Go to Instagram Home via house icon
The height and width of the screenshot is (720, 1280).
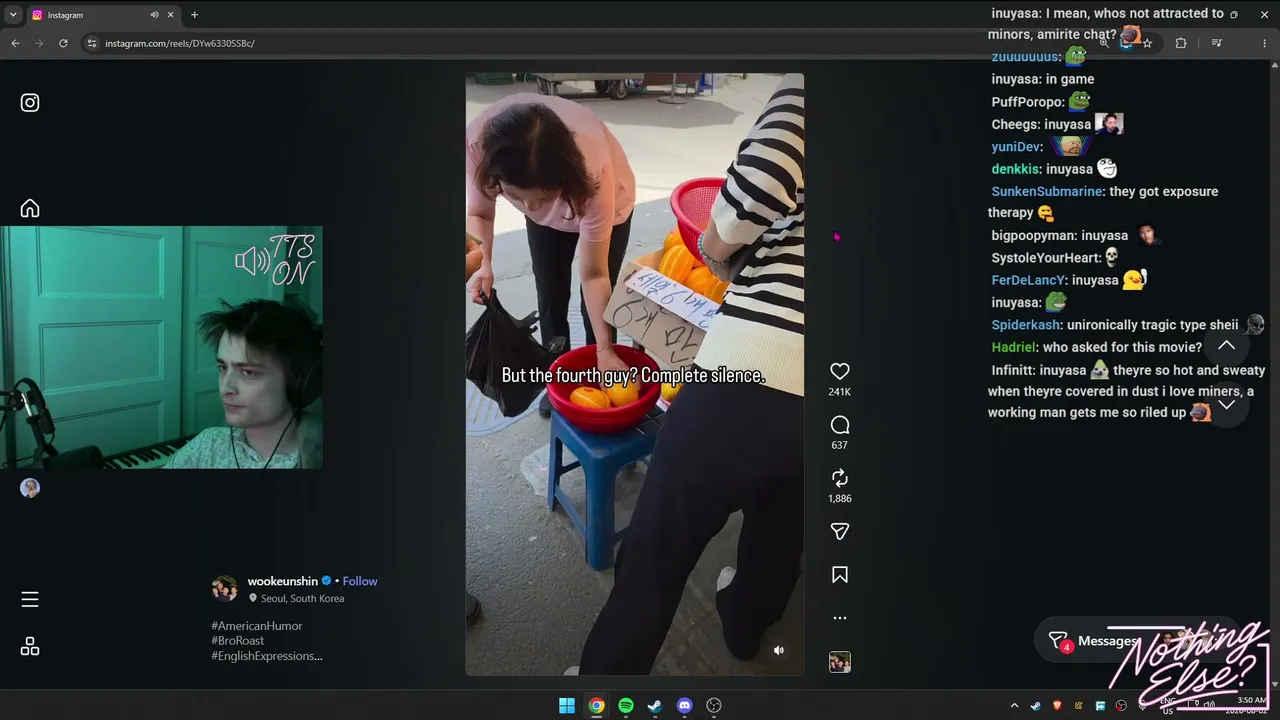coord(30,208)
